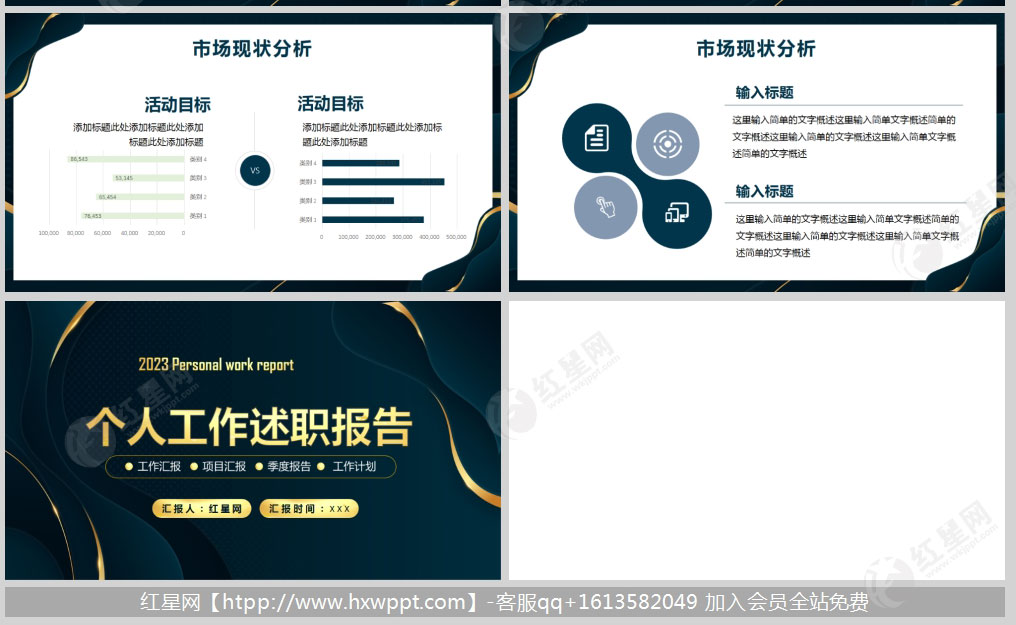The width and height of the screenshot is (1016, 625).
Task: Select the hand tap pointer icon
Action: pyautogui.click(x=606, y=207)
